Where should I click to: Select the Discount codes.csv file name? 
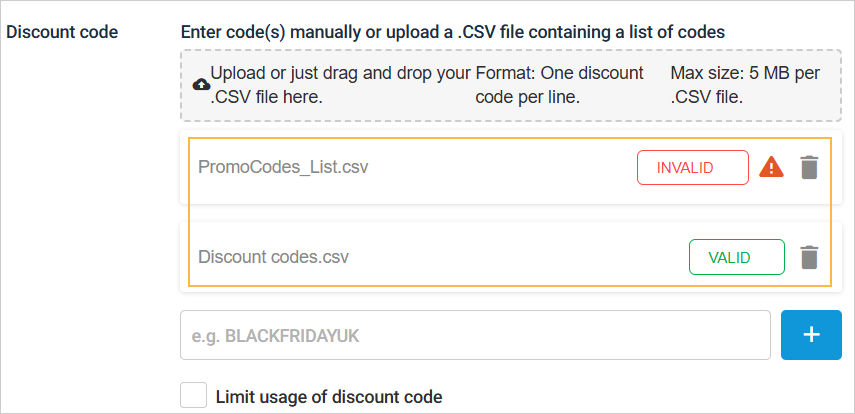[x=273, y=257]
